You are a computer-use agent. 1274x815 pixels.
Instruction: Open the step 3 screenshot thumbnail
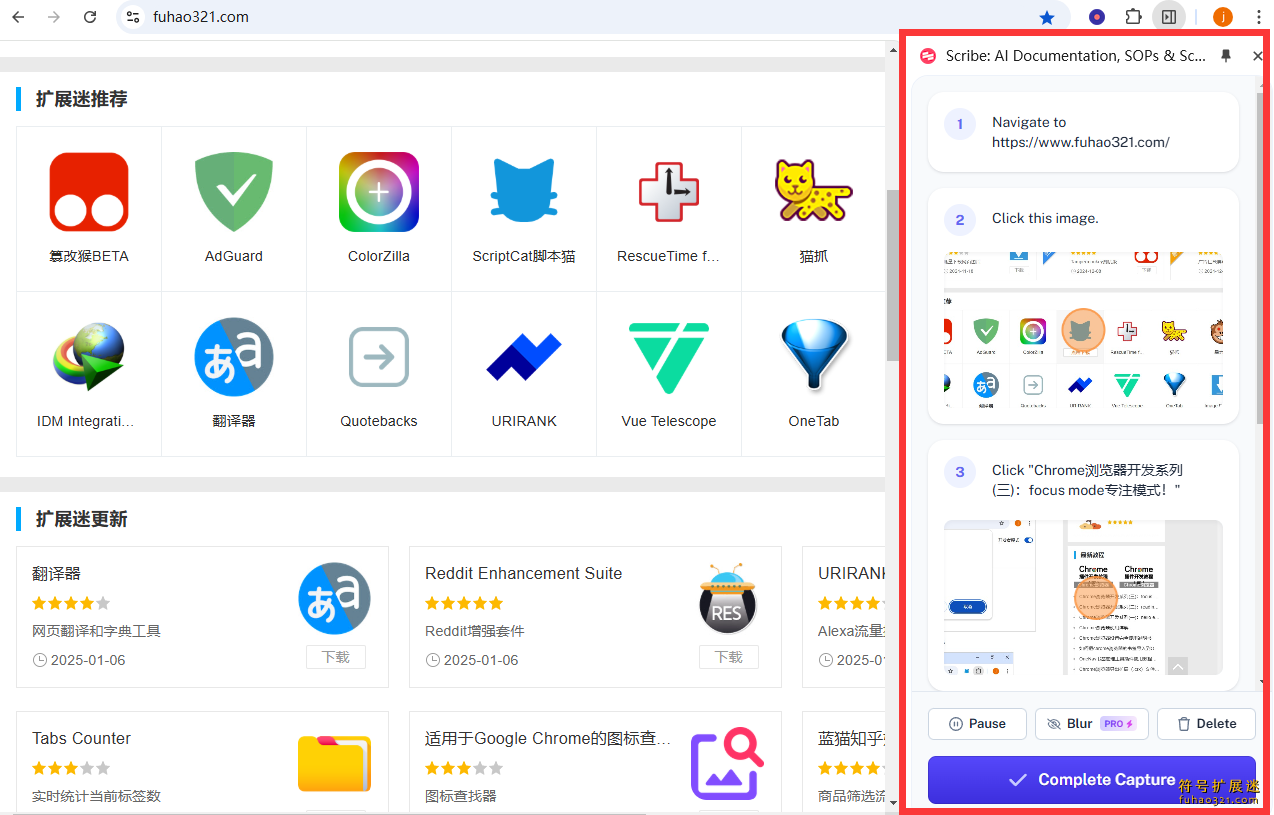tap(1083, 597)
